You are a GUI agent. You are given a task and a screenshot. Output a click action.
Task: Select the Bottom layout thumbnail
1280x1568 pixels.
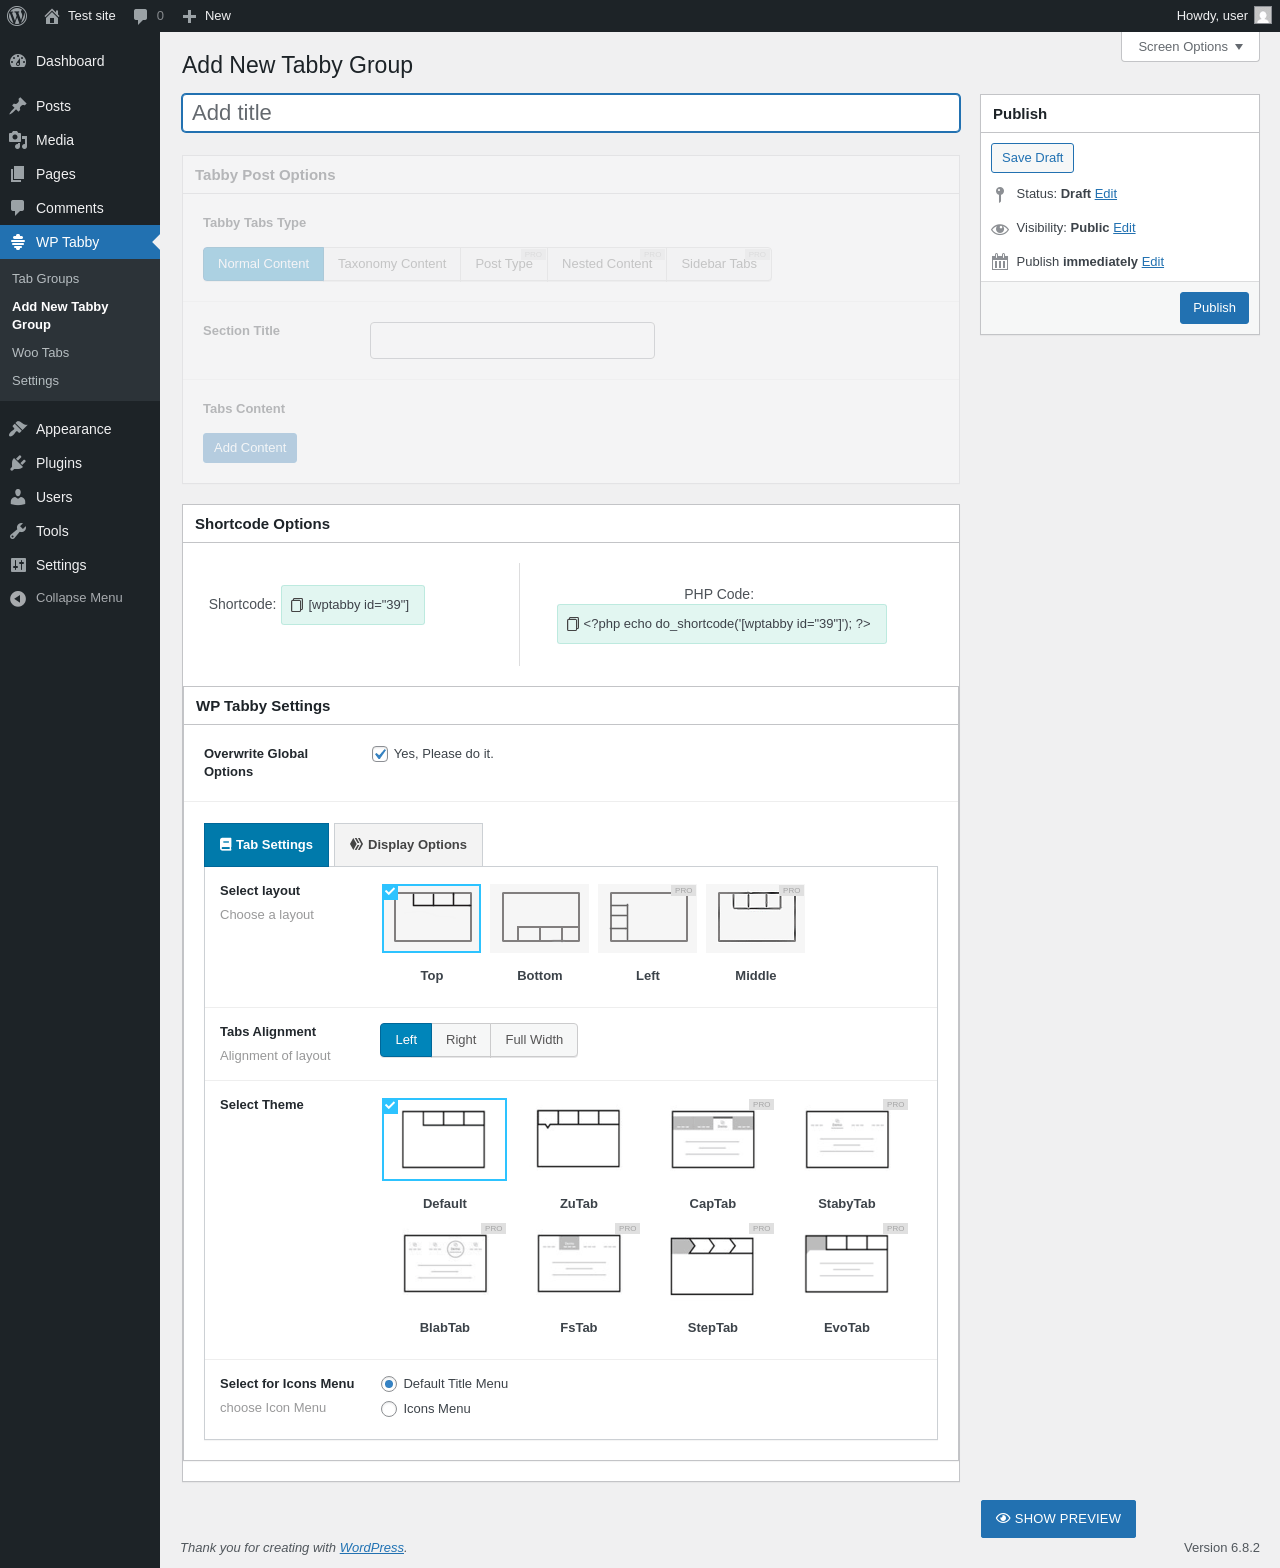540,918
